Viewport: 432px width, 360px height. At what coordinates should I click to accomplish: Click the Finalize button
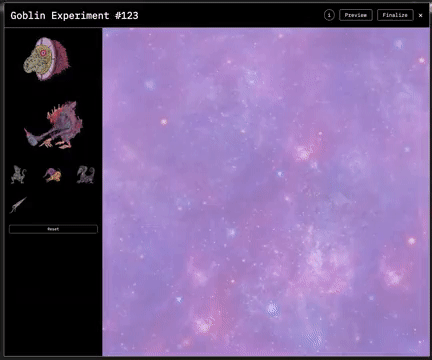[395, 15]
